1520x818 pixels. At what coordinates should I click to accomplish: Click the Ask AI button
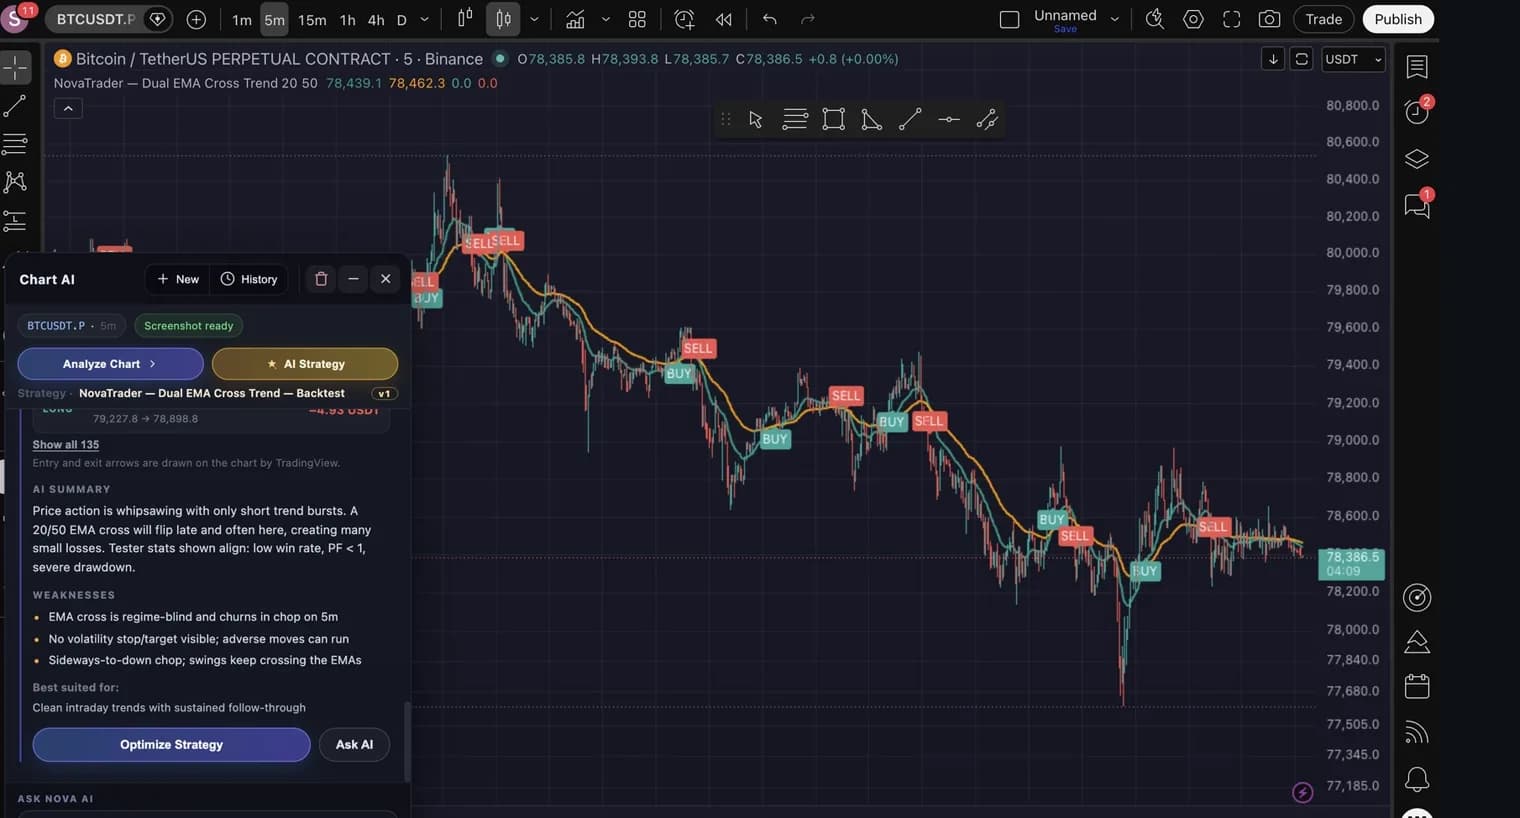pyautogui.click(x=354, y=745)
